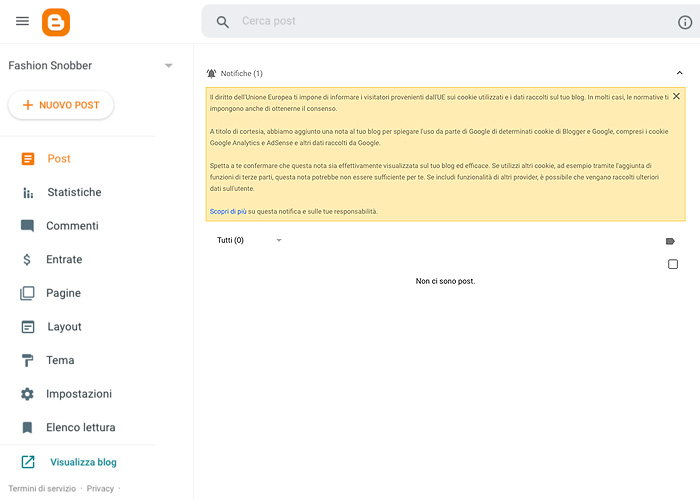
Task: Open the blog selector dropdown arrow
Action: click(x=168, y=66)
